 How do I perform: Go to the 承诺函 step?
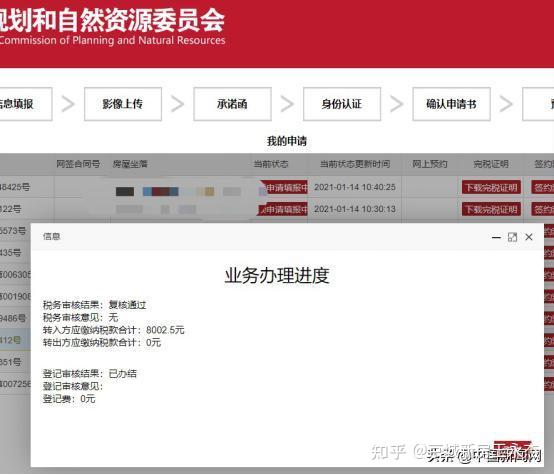(x=232, y=104)
